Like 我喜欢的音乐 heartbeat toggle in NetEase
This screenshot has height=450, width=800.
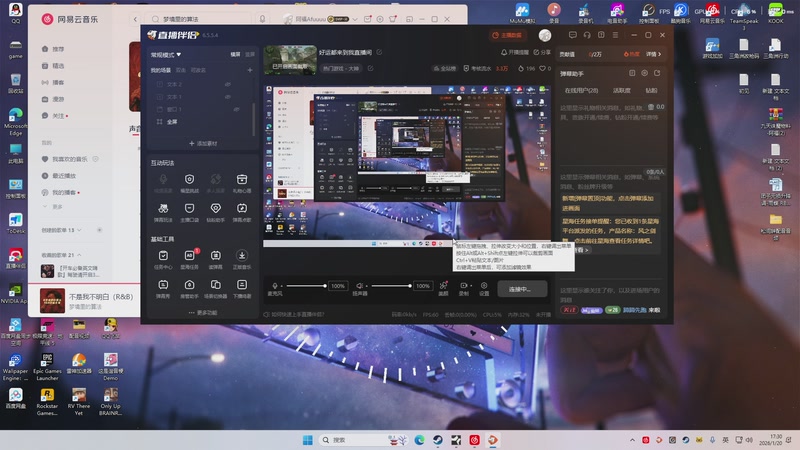click(95, 159)
